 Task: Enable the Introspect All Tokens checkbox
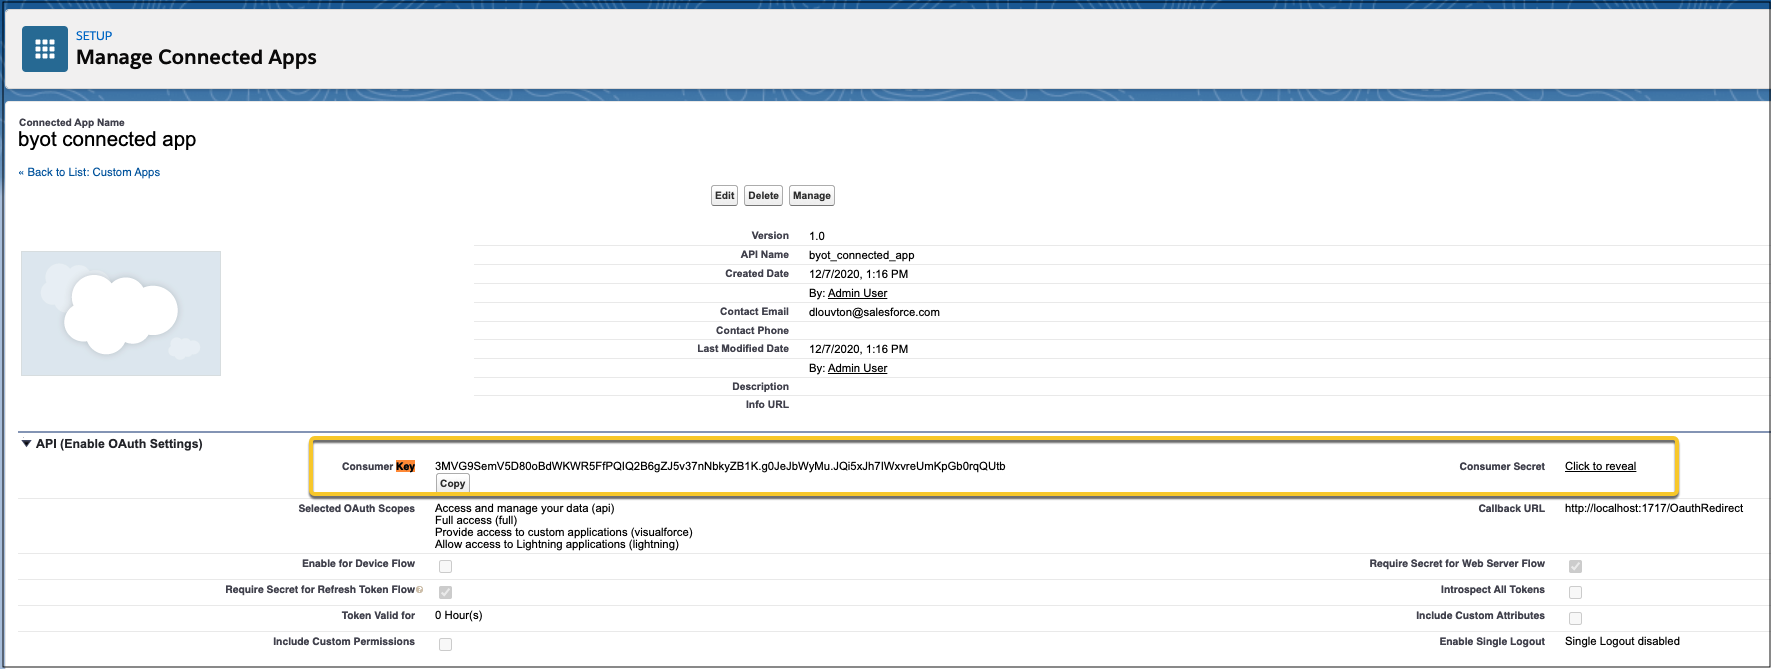[x=1575, y=592]
